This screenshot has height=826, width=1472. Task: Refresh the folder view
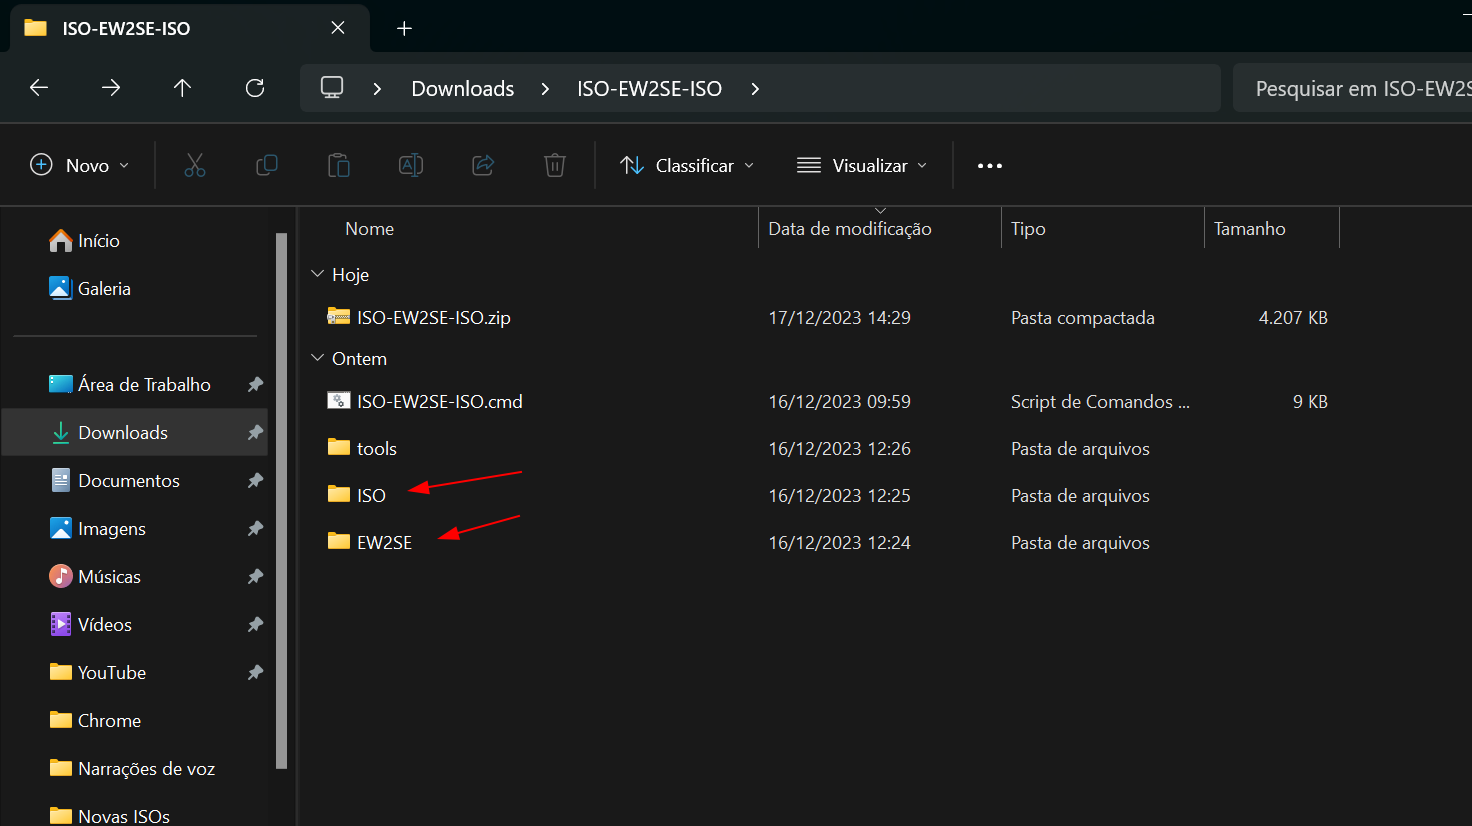click(x=254, y=88)
